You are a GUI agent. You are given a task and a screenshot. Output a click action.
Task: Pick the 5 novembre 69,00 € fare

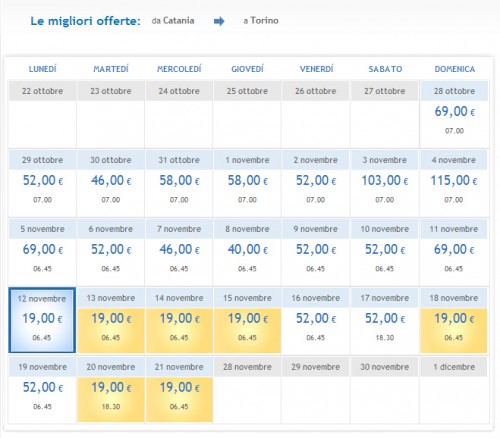(42, 252)
